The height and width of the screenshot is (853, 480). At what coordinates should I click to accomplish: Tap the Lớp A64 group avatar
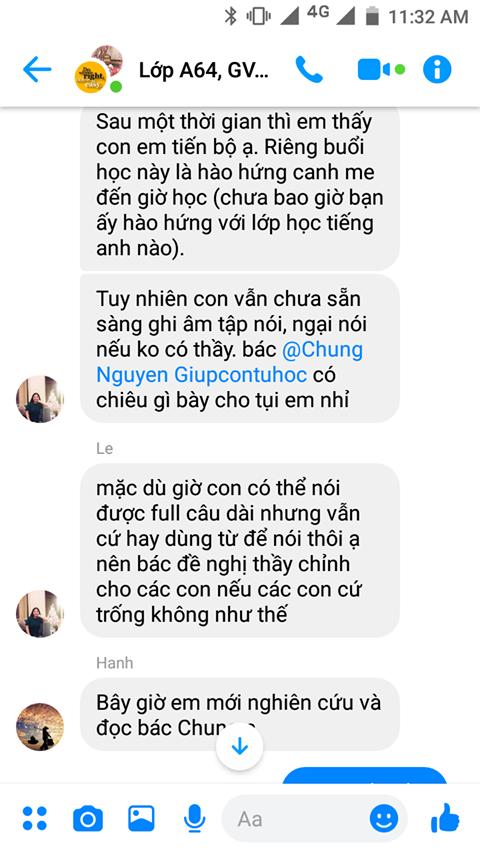[99, 70]
